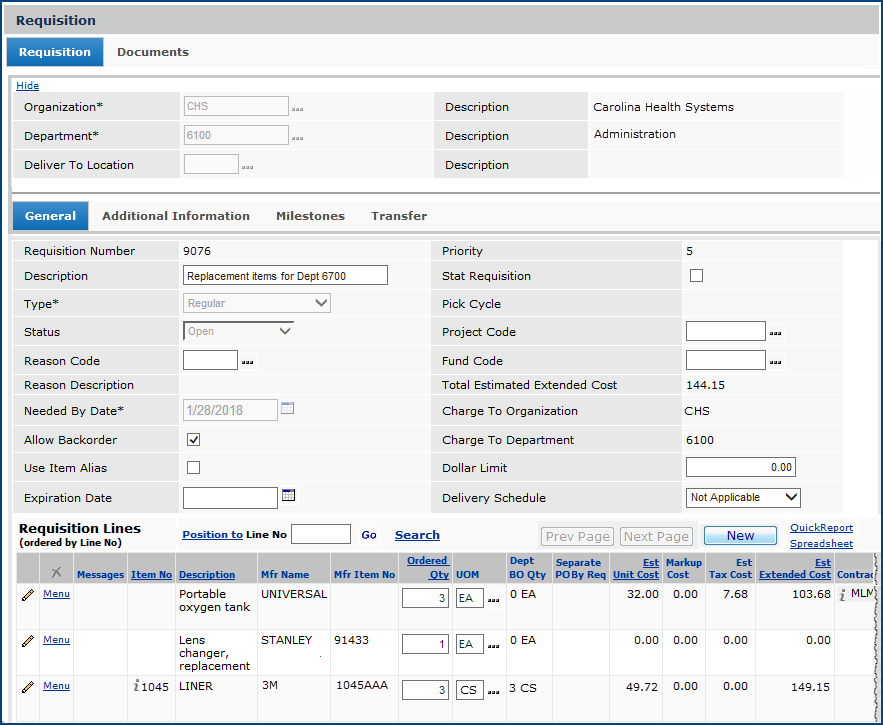
Task: Uncheck the Allow Backorder checkbox
Action: (x=194, y=439)
